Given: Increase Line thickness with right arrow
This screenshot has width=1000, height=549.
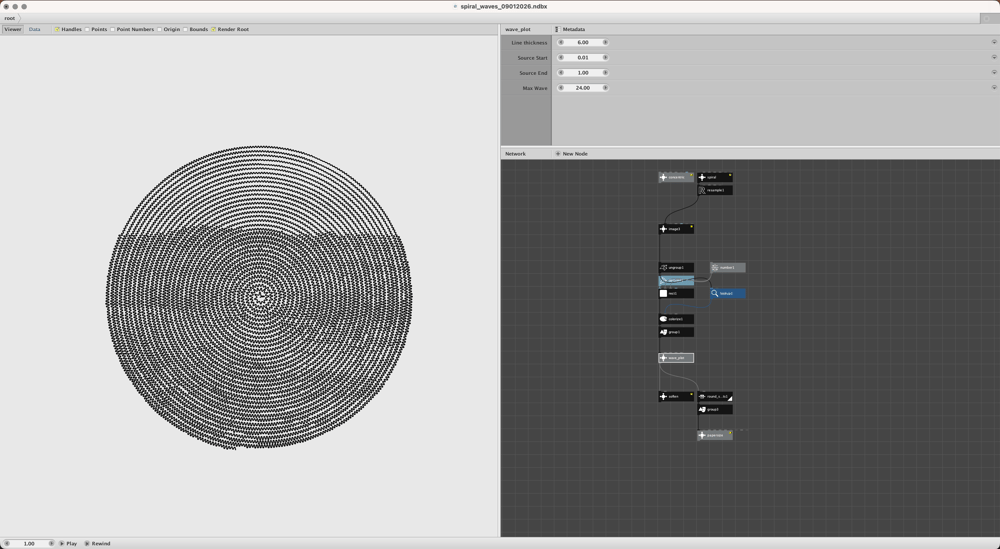Looking at the screenshot, I should [x=605, y=42].
